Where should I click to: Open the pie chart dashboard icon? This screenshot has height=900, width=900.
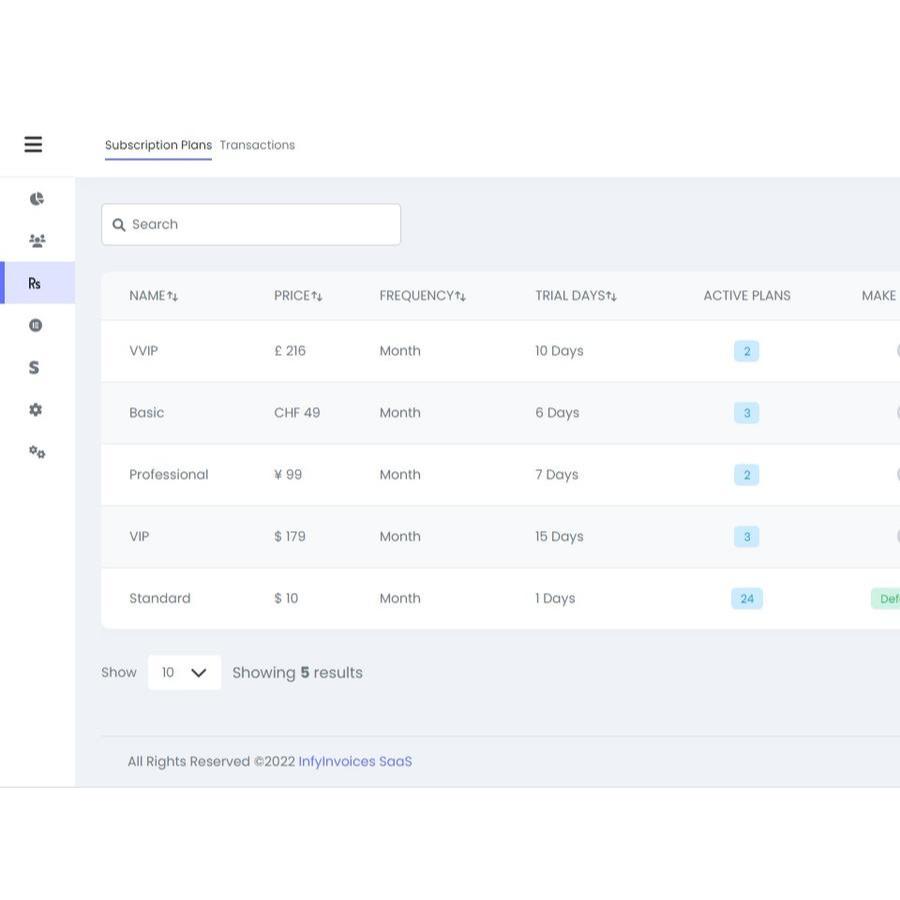click(37, 199)
